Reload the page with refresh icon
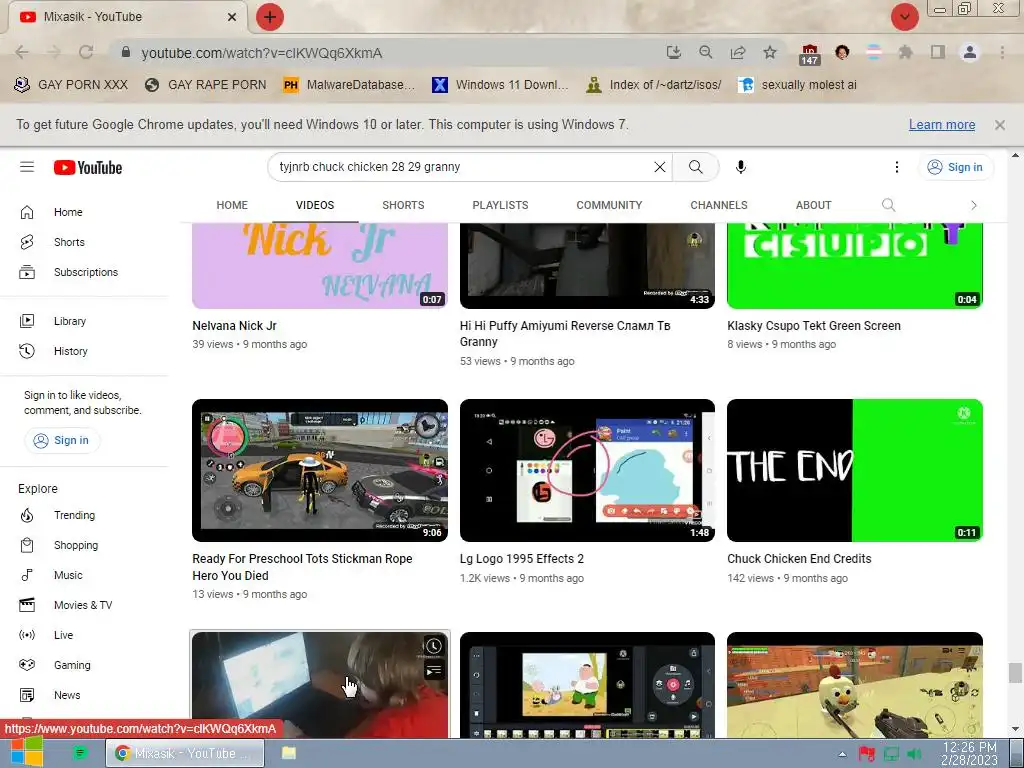The image size is (1024, 768). point(86,53)
